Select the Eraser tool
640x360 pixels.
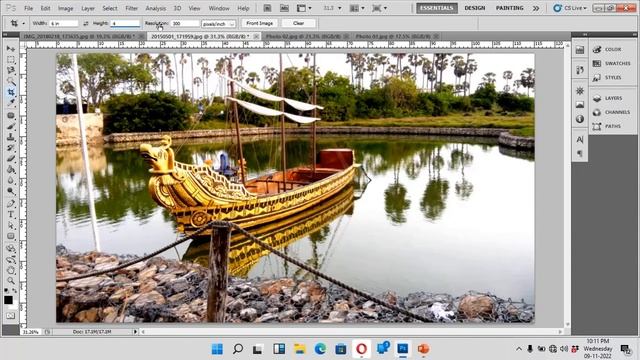(11, 159)
